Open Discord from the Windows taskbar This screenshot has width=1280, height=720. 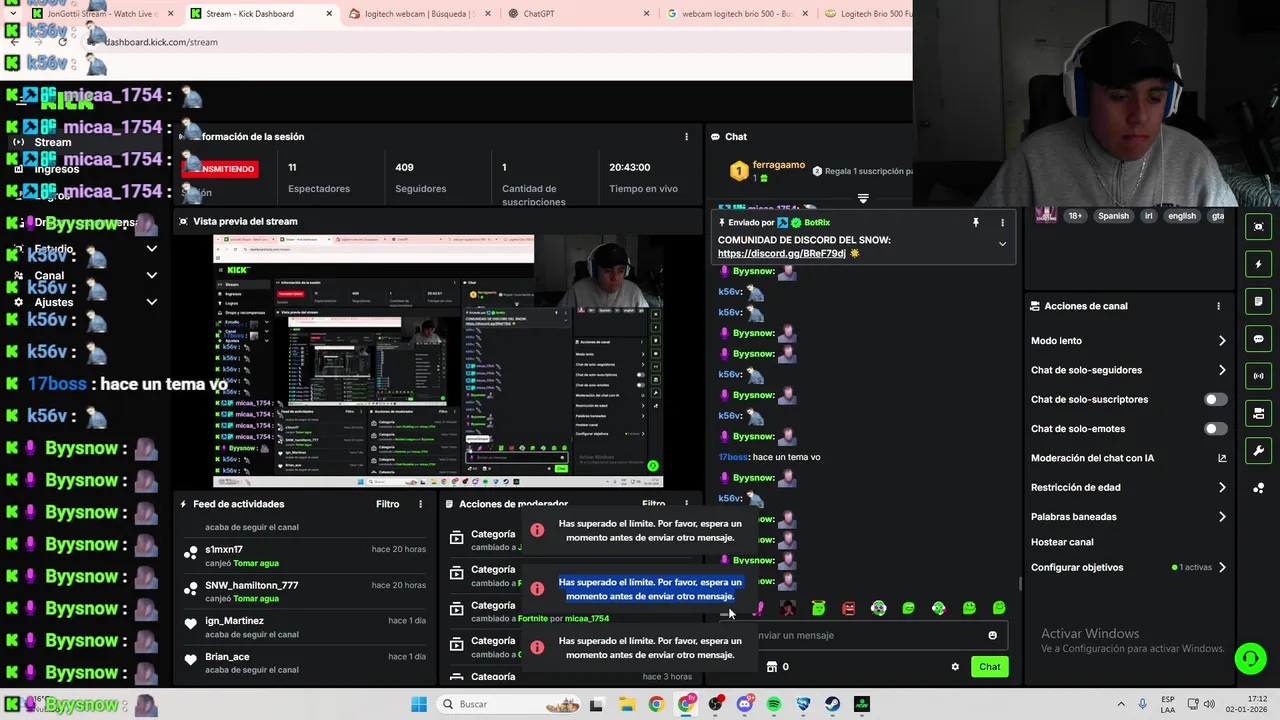(744, 704)
